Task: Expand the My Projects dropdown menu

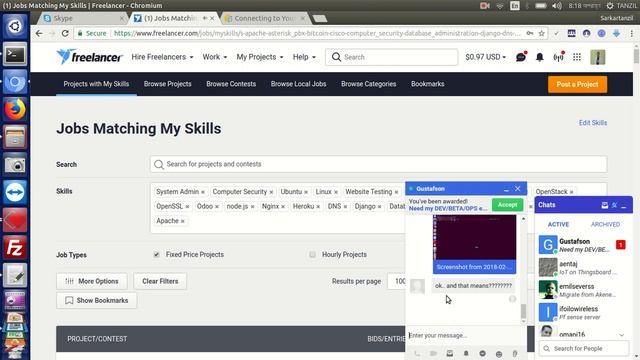Action: (x=260, y=57)
